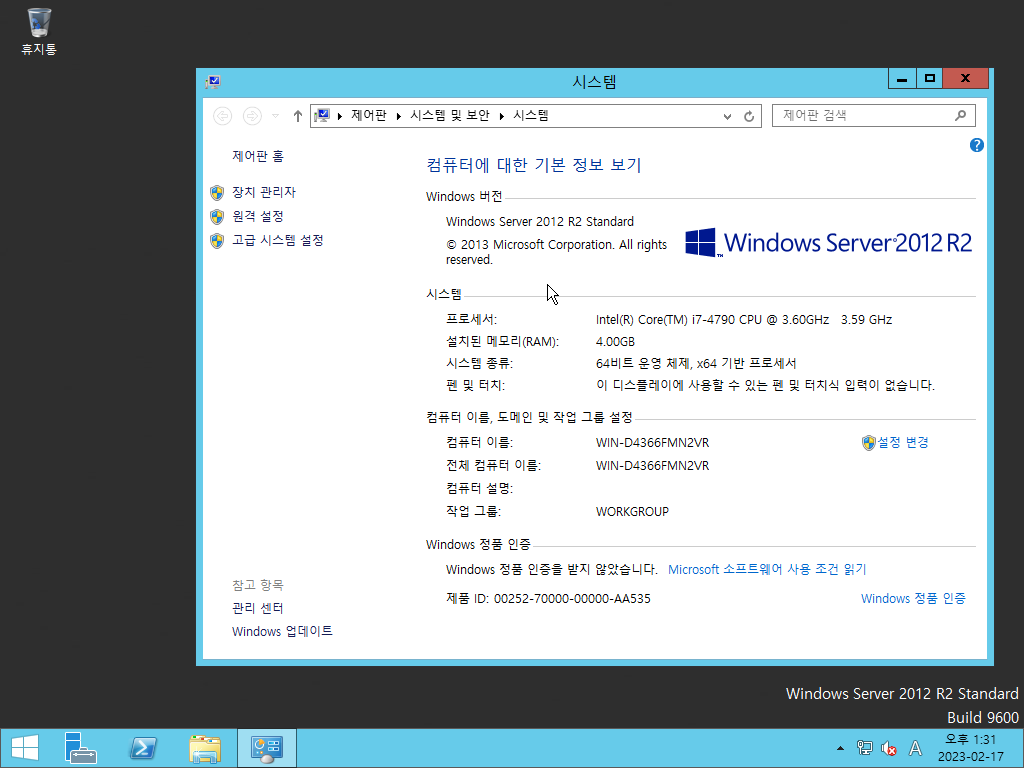The image size is (1024, 768).
Task: Click Windows 정품 인증 activation link
Action: tap(913, 598)
